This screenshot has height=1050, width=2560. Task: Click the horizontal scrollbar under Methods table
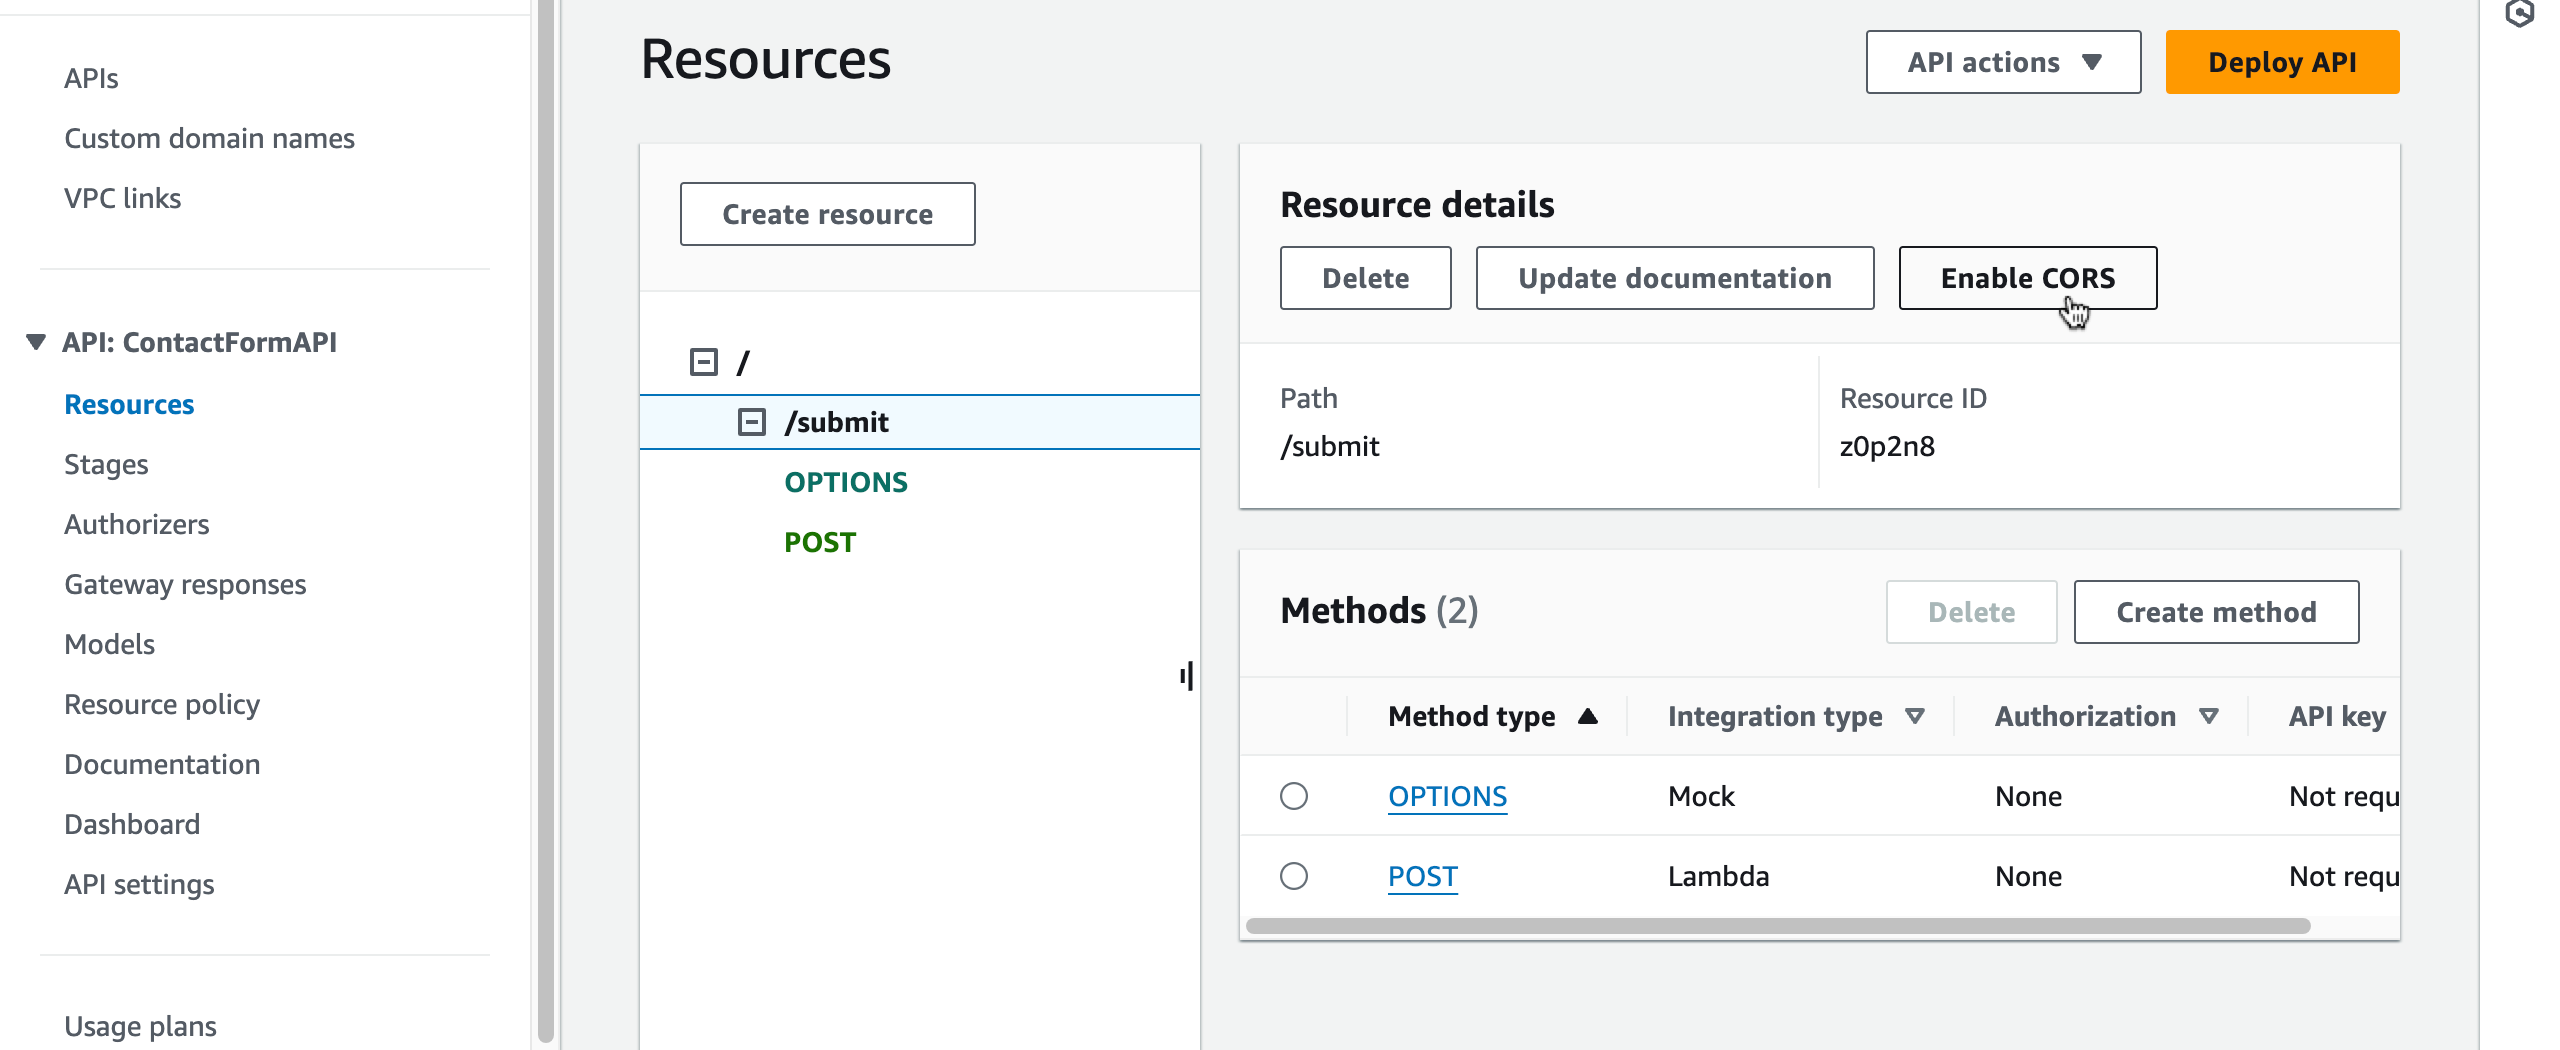coord(1778,926)
